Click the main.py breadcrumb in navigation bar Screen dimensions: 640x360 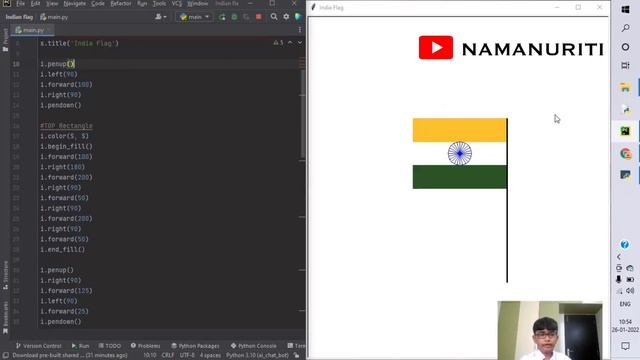[54, 17]
